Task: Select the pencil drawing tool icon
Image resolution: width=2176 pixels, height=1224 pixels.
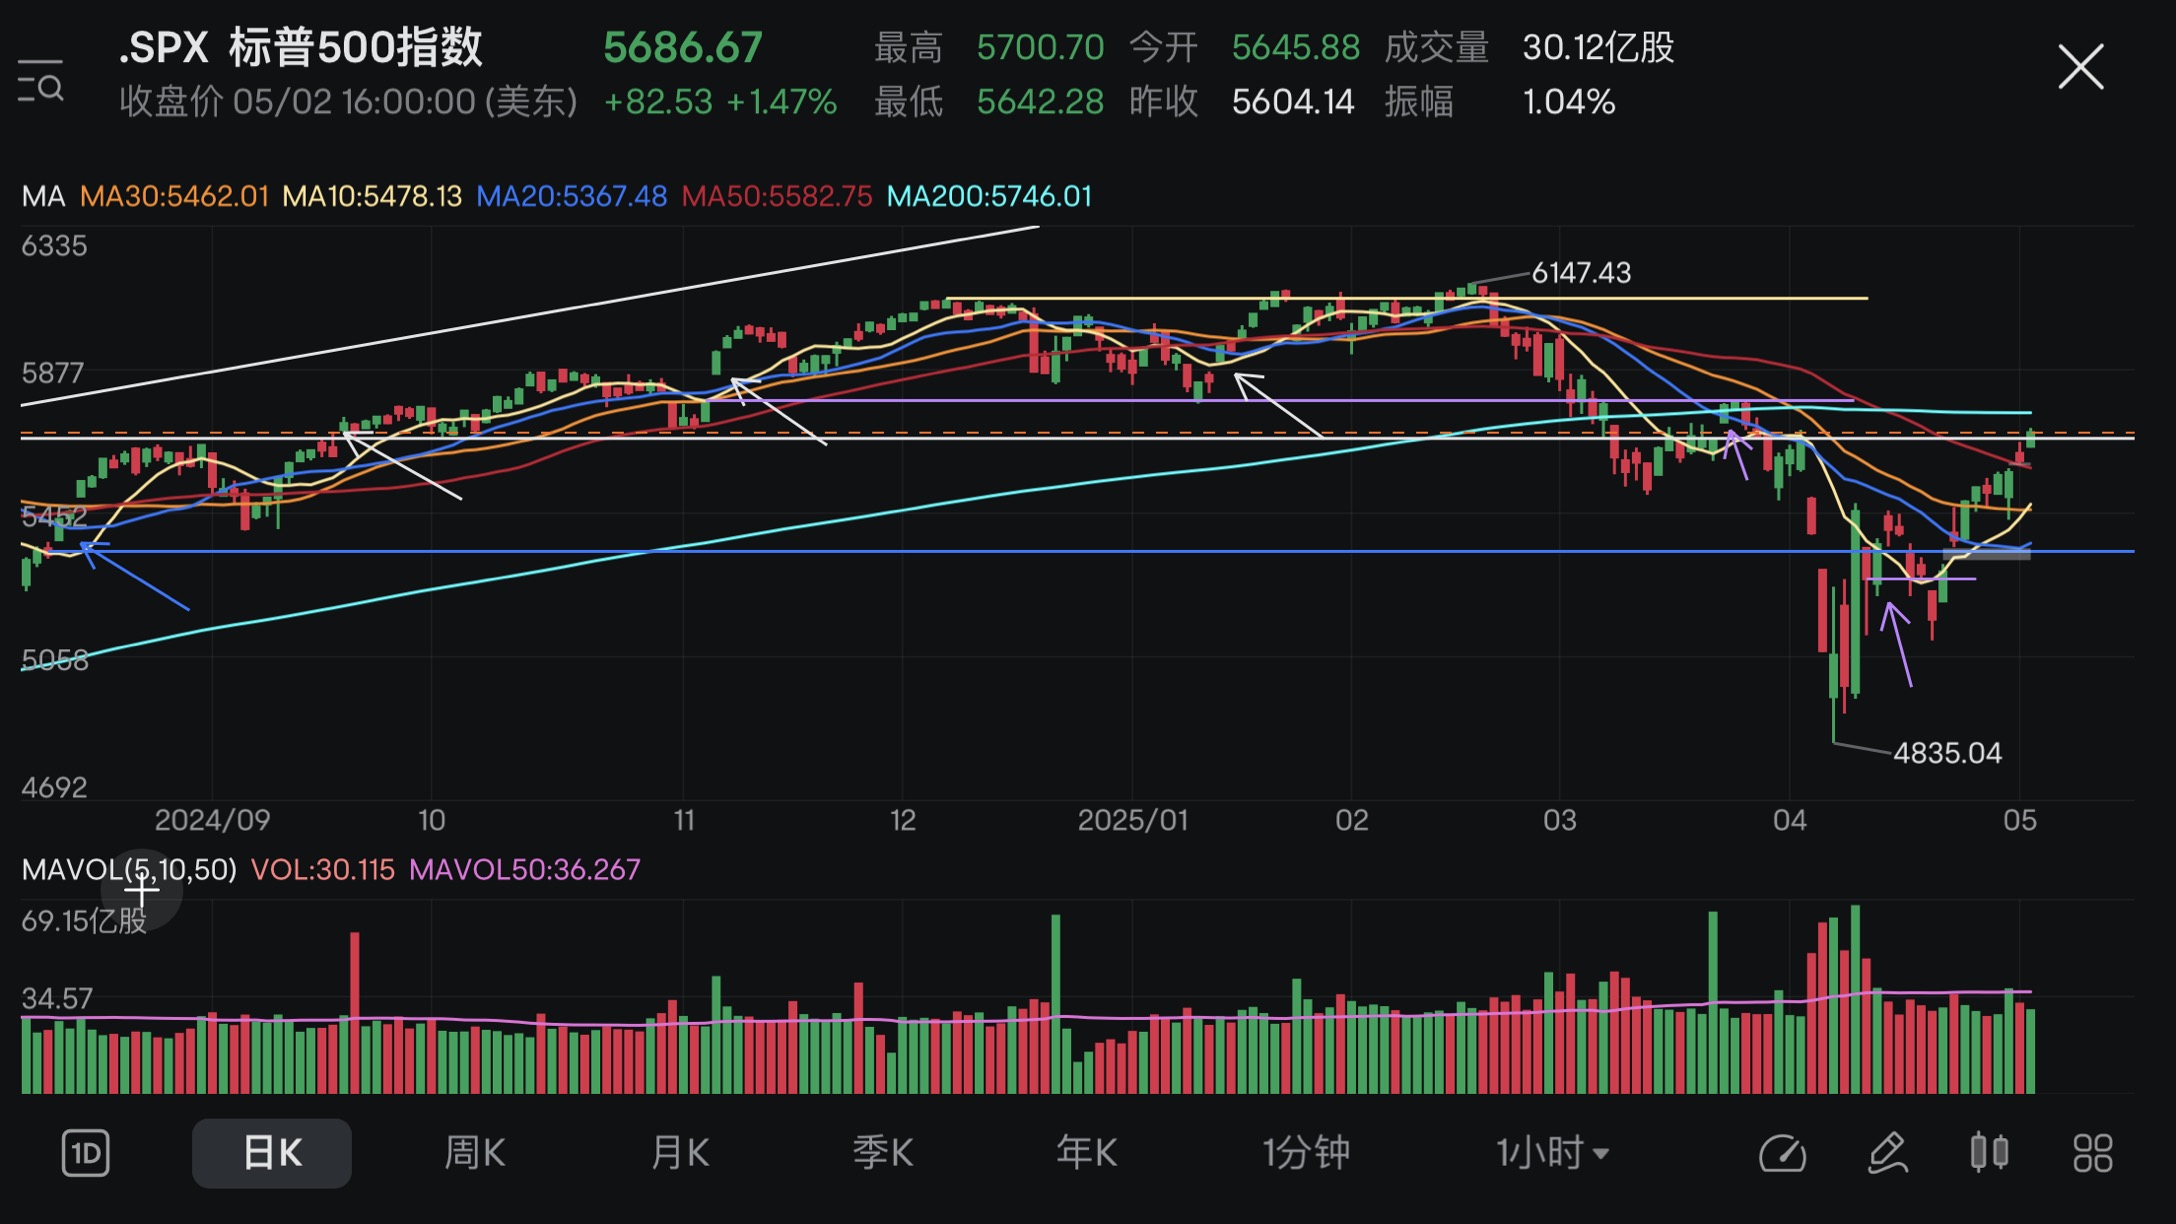Action: 1888,1153
